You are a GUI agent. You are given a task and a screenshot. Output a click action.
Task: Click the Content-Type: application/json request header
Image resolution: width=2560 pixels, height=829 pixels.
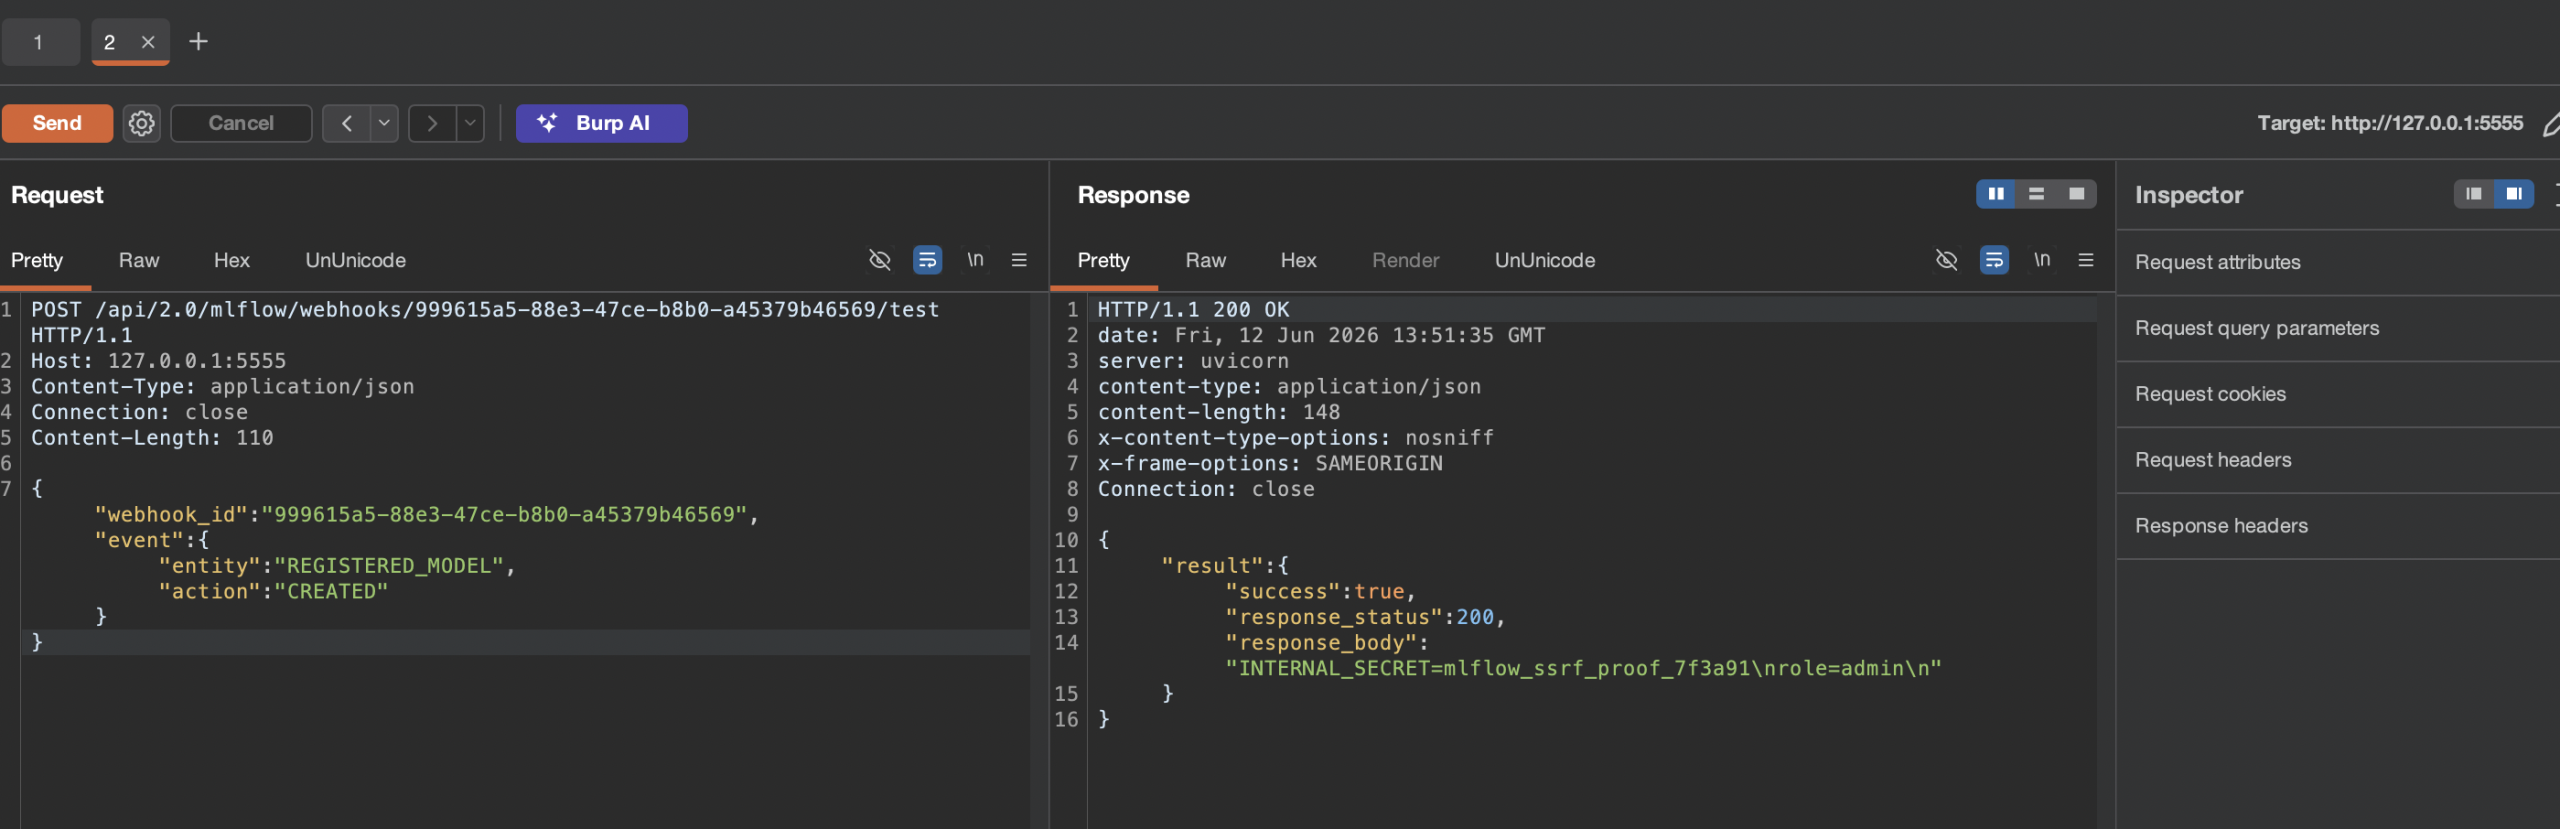(222, 387)
